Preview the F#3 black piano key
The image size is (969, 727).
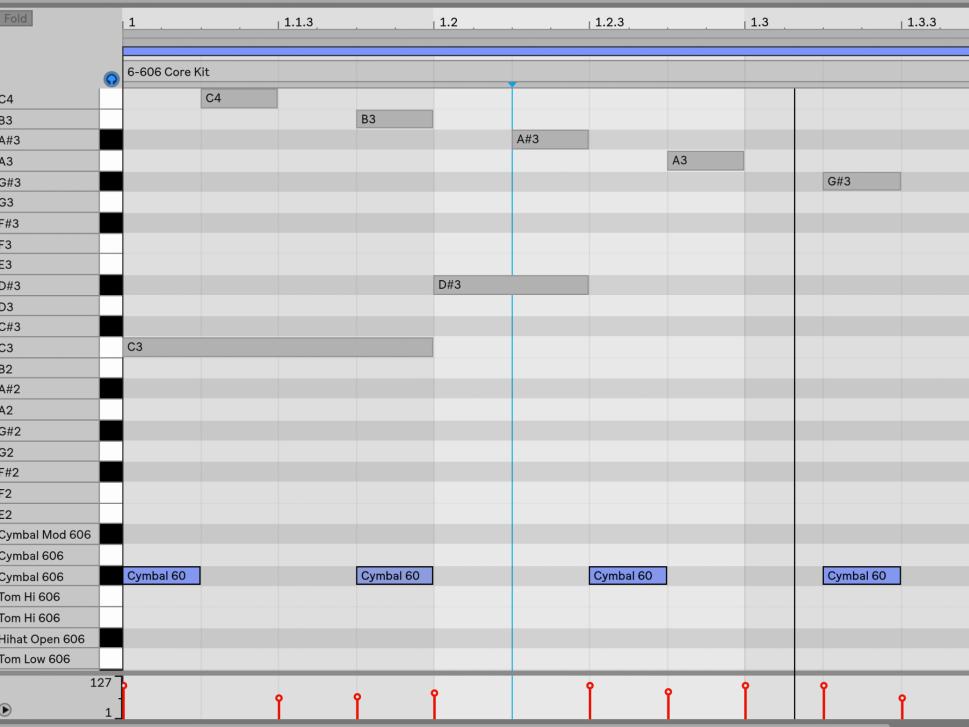(111, 223)
